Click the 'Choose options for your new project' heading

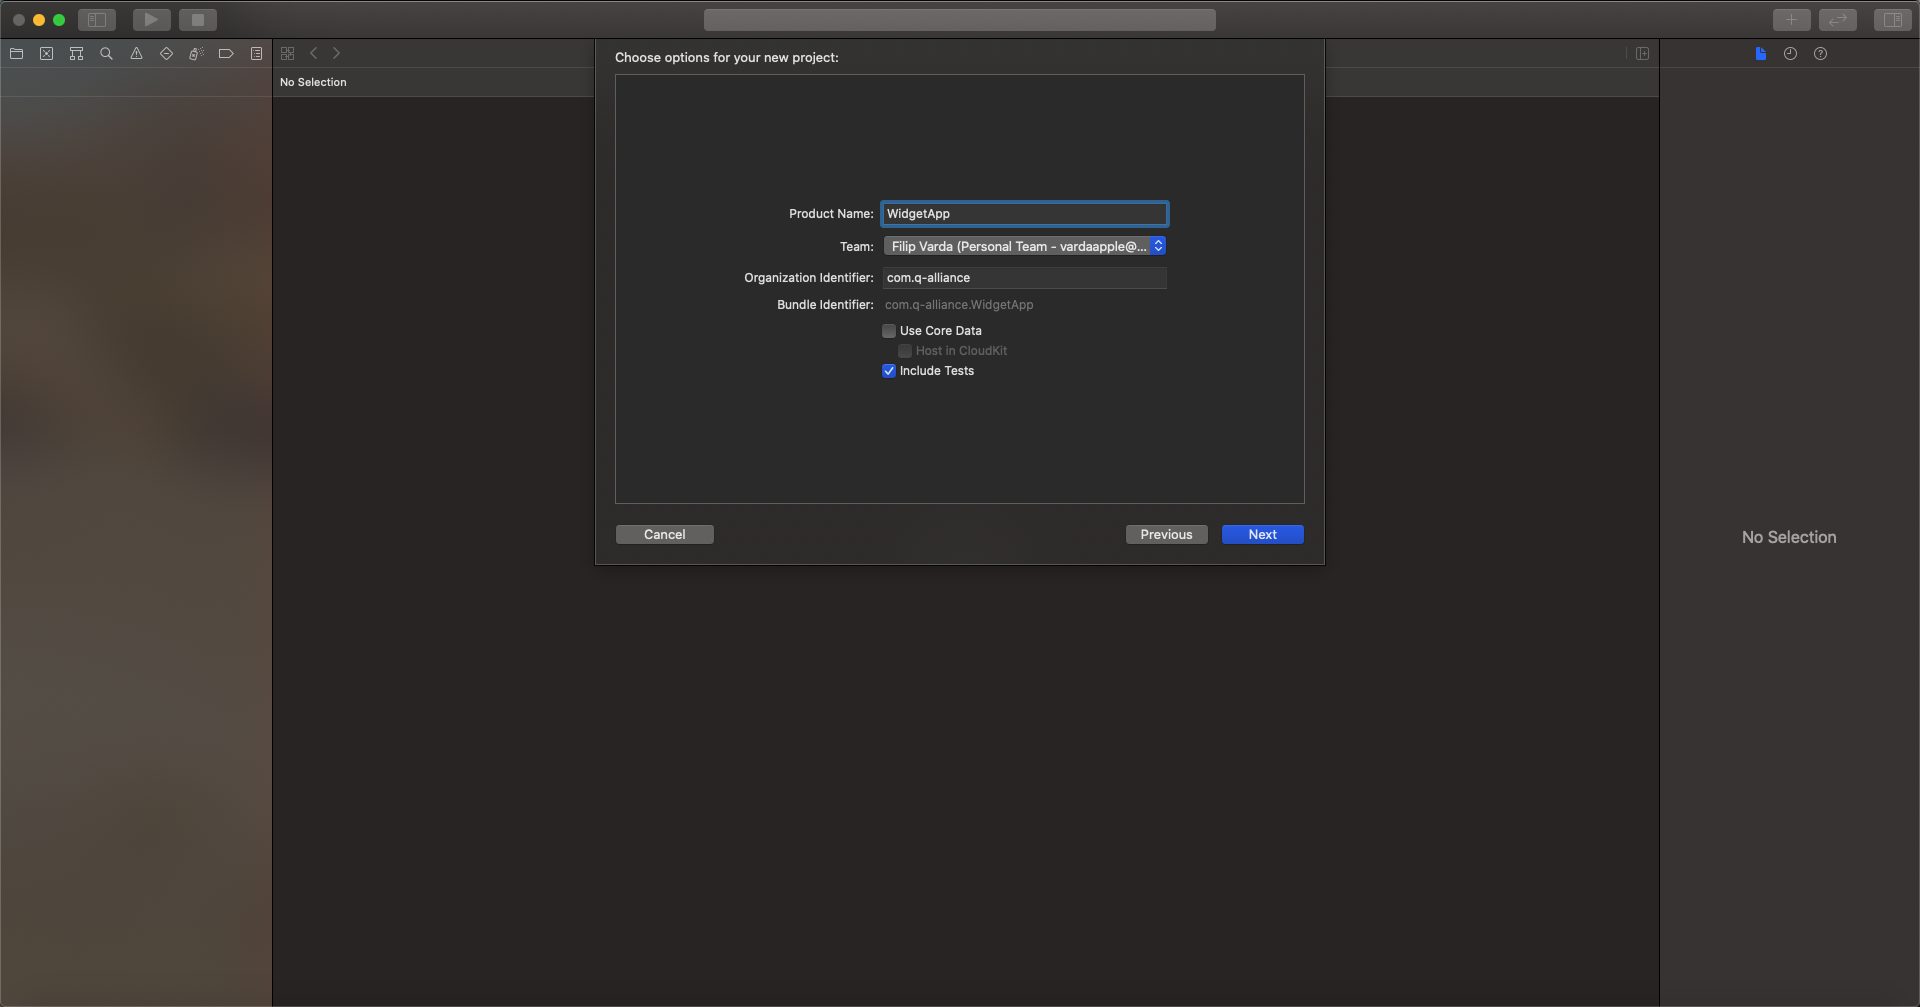[727, 58]
